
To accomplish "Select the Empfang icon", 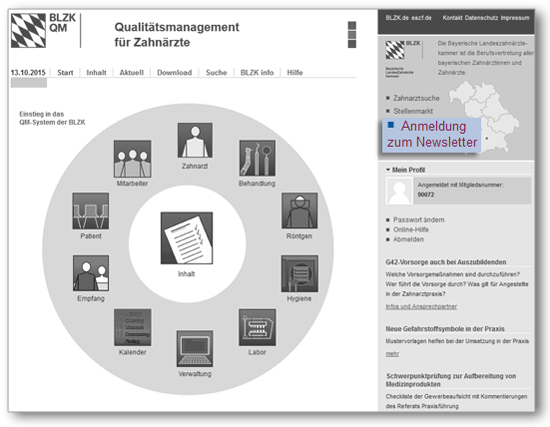I will [x=91, y=273].
